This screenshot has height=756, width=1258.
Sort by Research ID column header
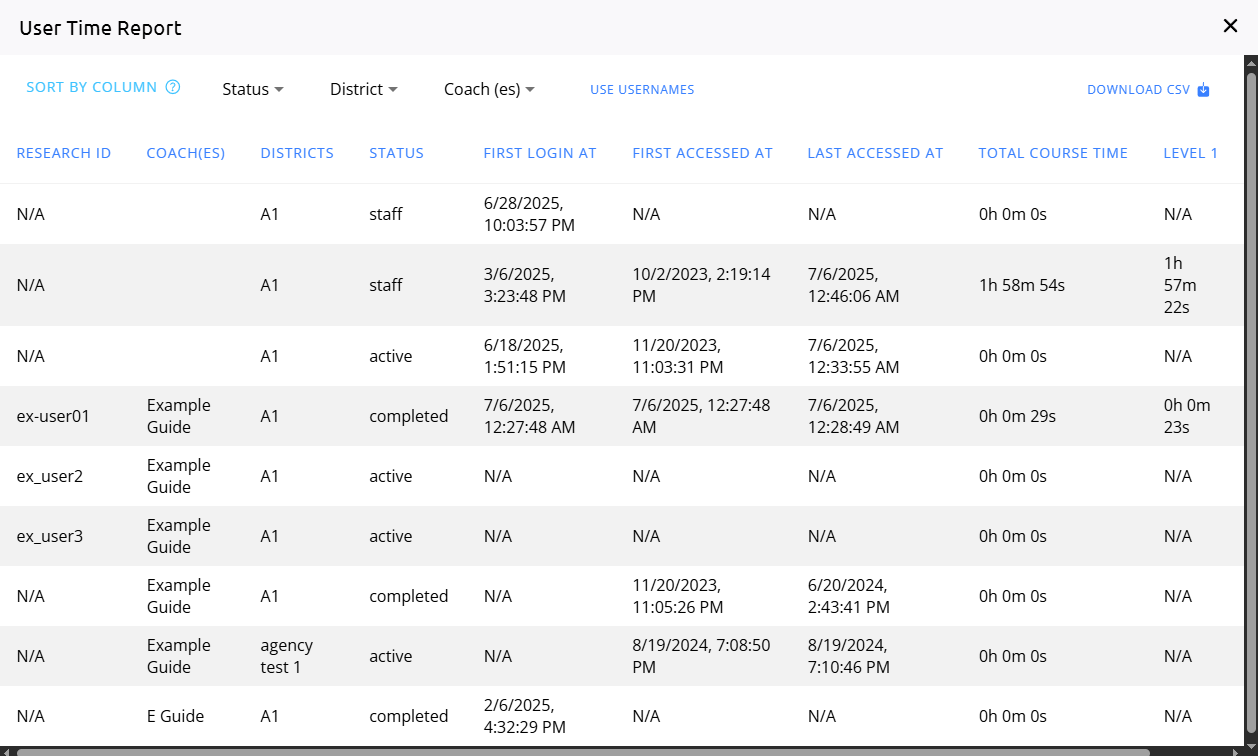64,153
